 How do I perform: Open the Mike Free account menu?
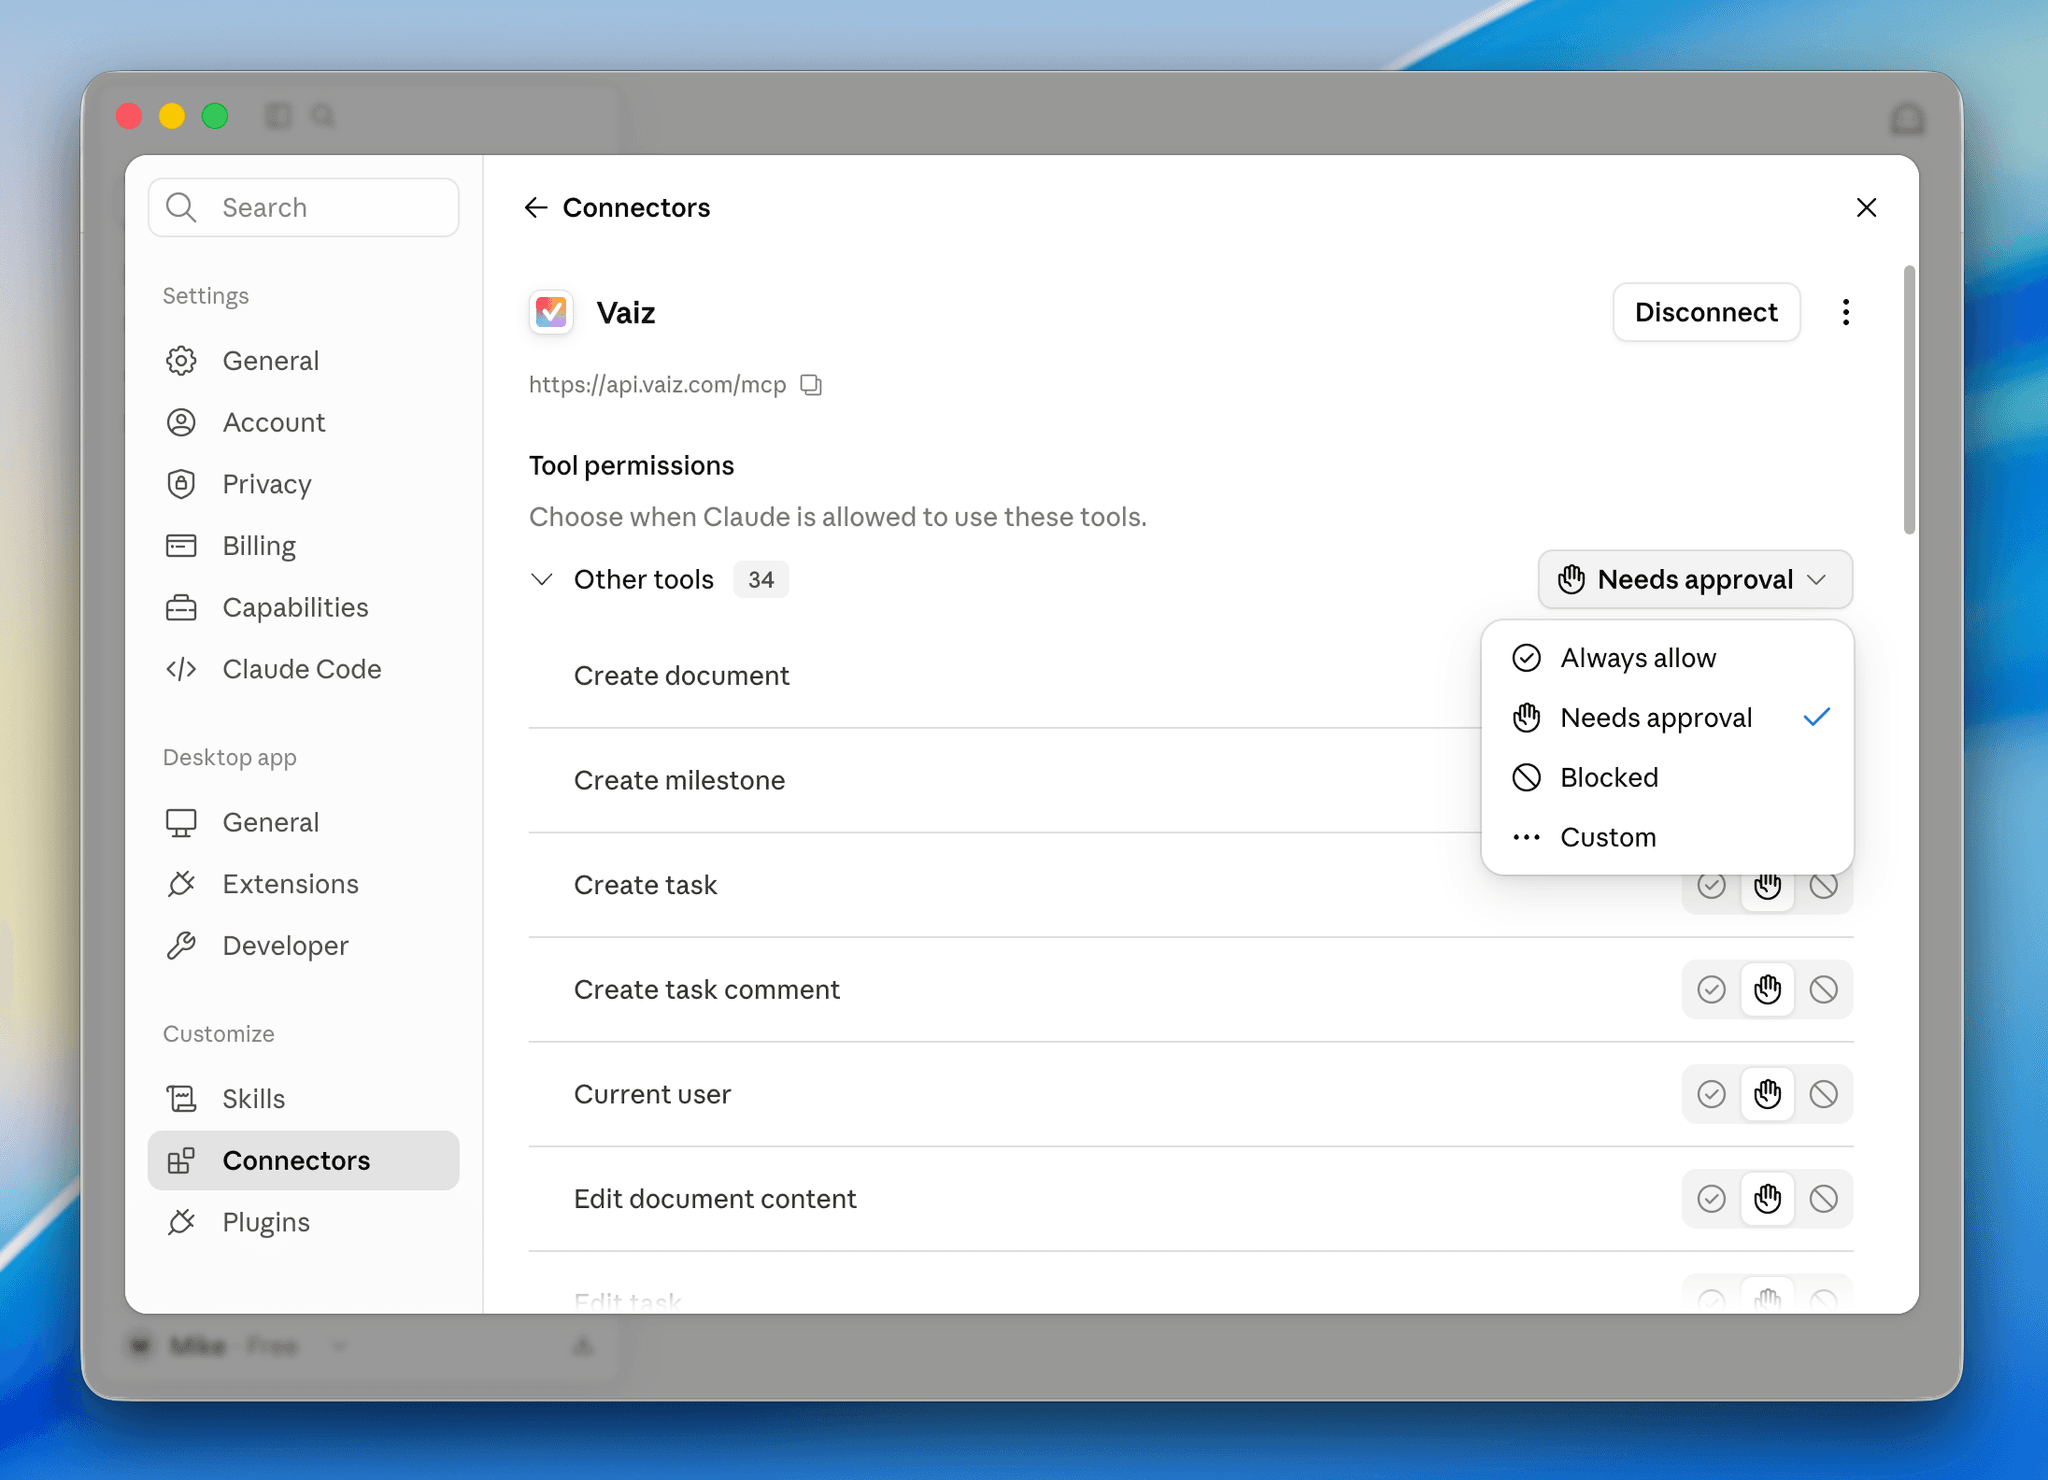pyautogui.click(x=238, y=1346)
